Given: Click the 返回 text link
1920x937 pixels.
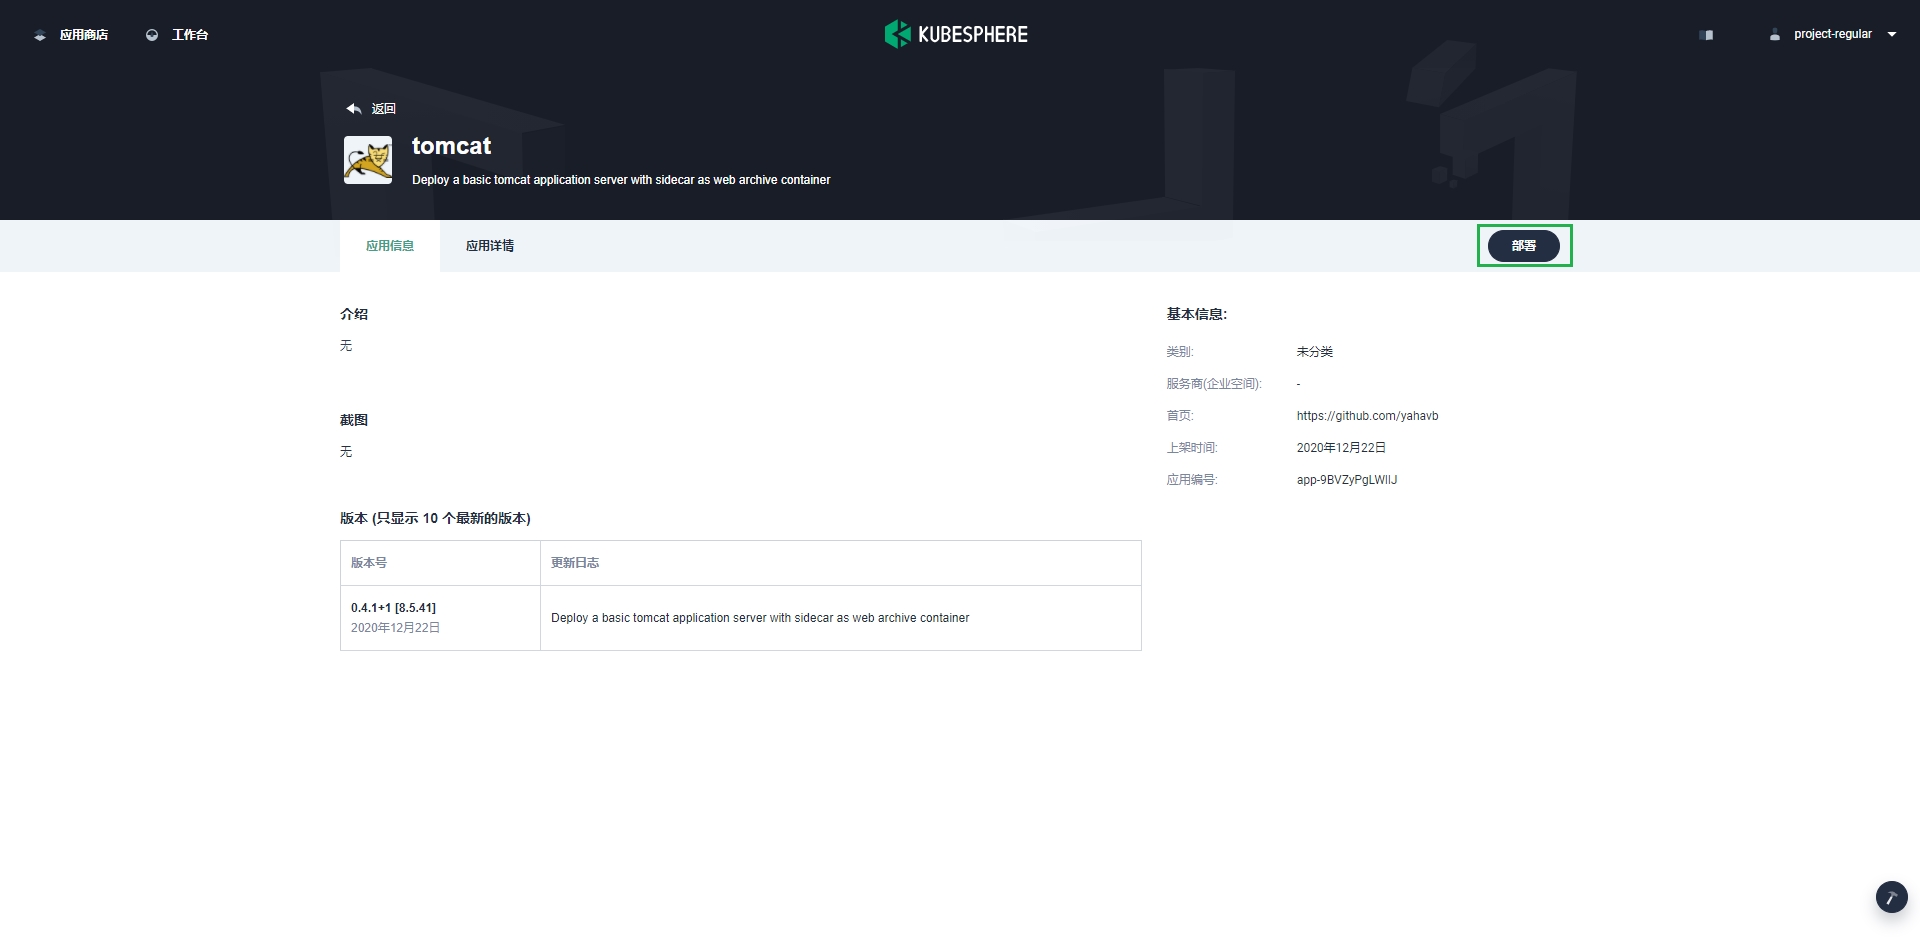Looking at the screenshot, I should pyautogui.click(x=383, y=108).
